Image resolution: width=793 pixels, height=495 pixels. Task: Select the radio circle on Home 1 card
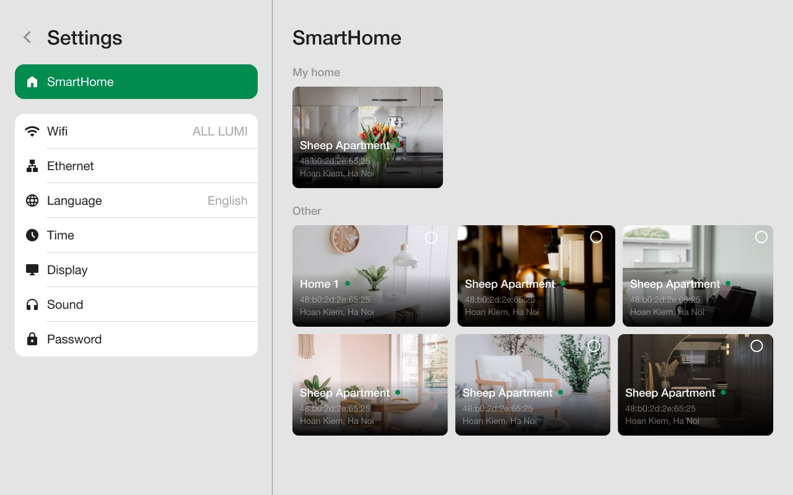click(431, 238)
